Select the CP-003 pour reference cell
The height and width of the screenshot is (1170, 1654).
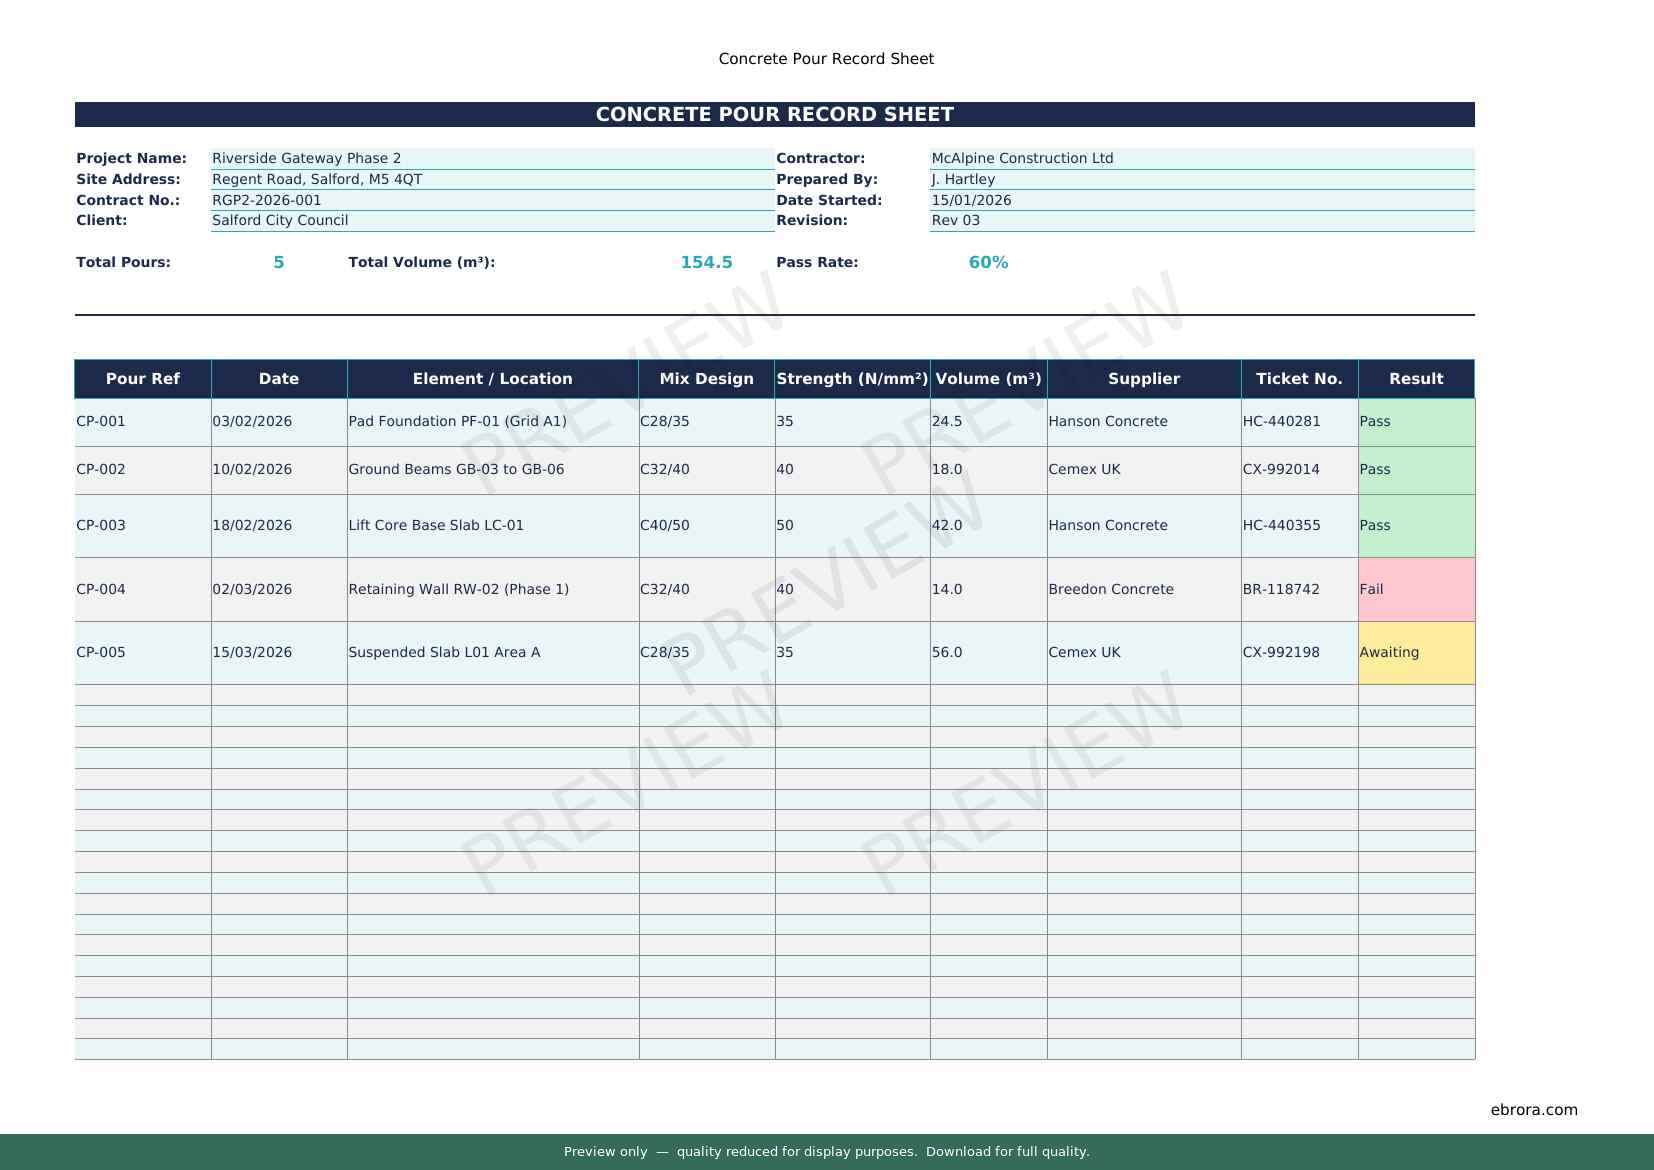pos(143,525)
